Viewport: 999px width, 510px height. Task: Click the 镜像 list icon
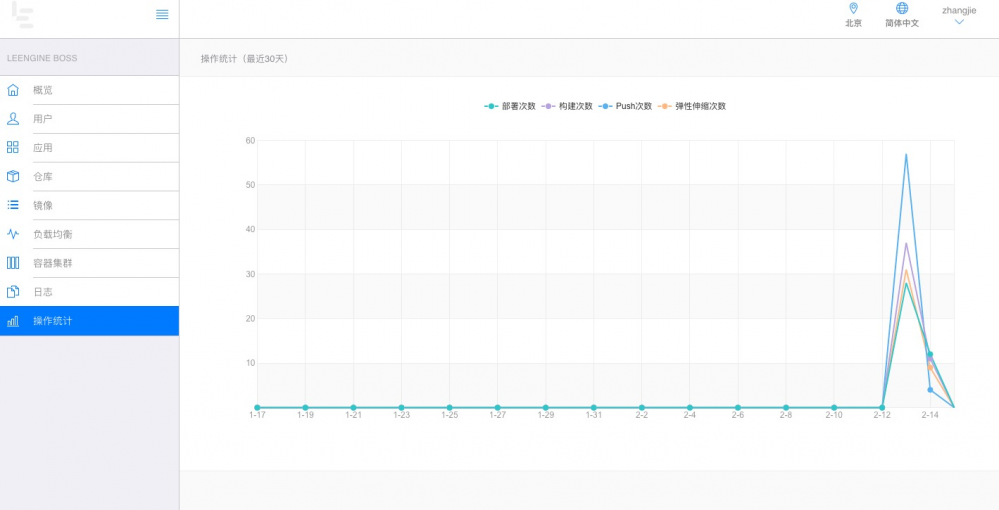13,205
